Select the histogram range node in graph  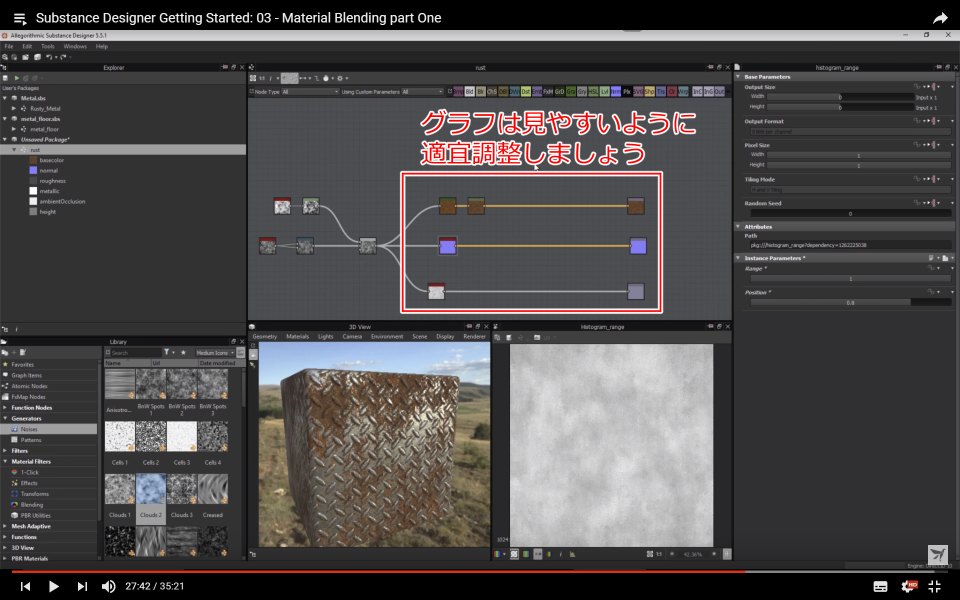(x=436, y=291)
